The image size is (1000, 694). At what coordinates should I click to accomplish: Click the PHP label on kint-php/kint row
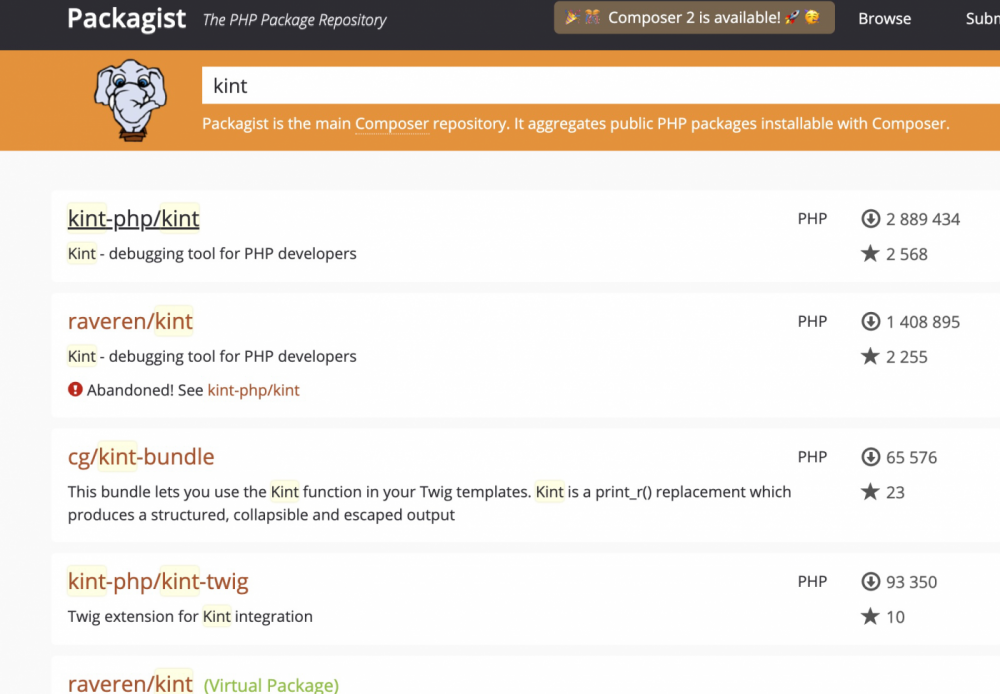tap(812, 219)
